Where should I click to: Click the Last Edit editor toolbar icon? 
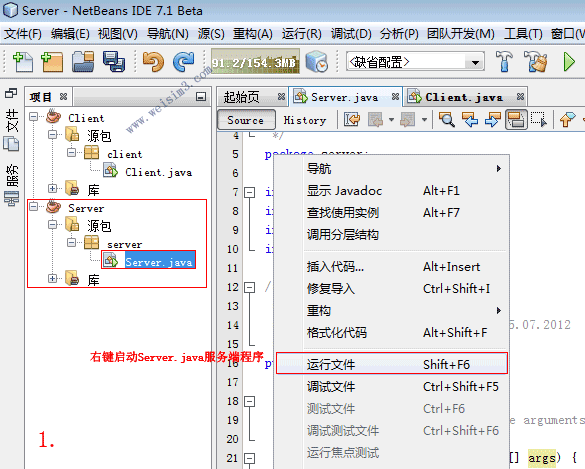(x=352, y=120)
